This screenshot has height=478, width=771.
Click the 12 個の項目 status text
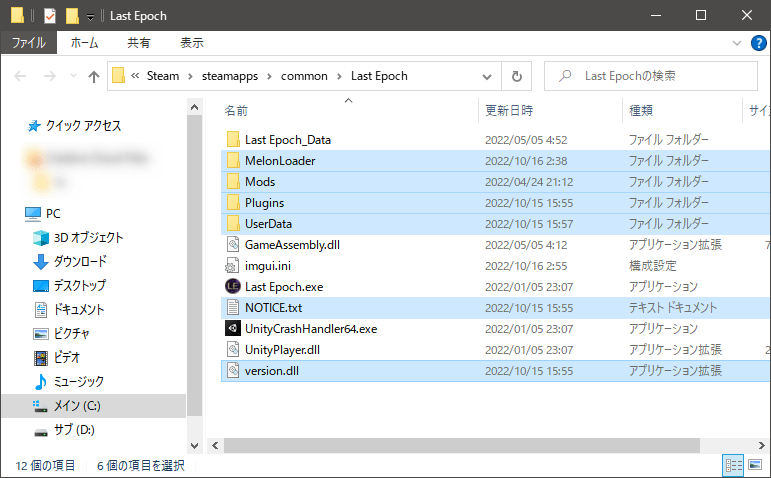(45, 466)
